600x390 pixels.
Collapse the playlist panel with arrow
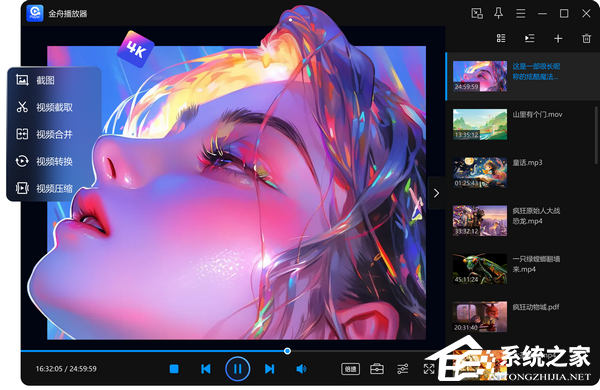(x=436, y=193)
